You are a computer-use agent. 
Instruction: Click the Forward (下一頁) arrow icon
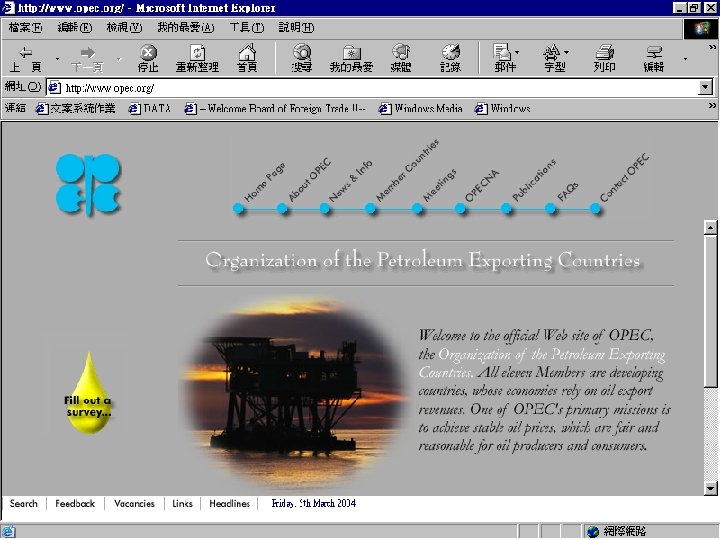coord(87,52)
